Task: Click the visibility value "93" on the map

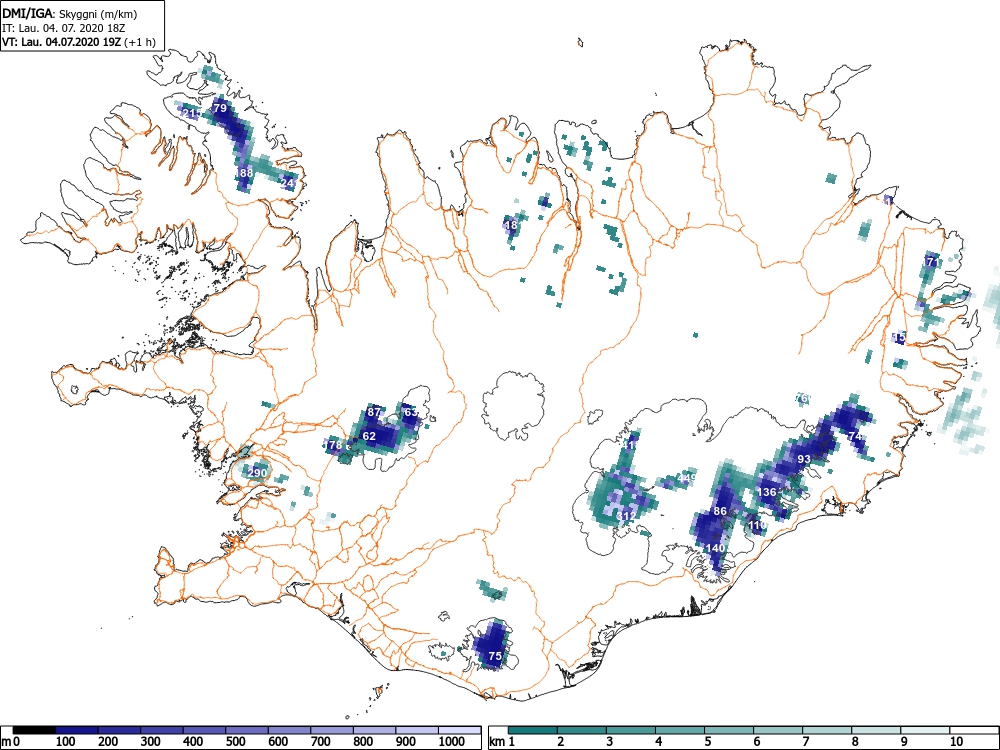Action: pyautogui.click(x=804, y=459)
